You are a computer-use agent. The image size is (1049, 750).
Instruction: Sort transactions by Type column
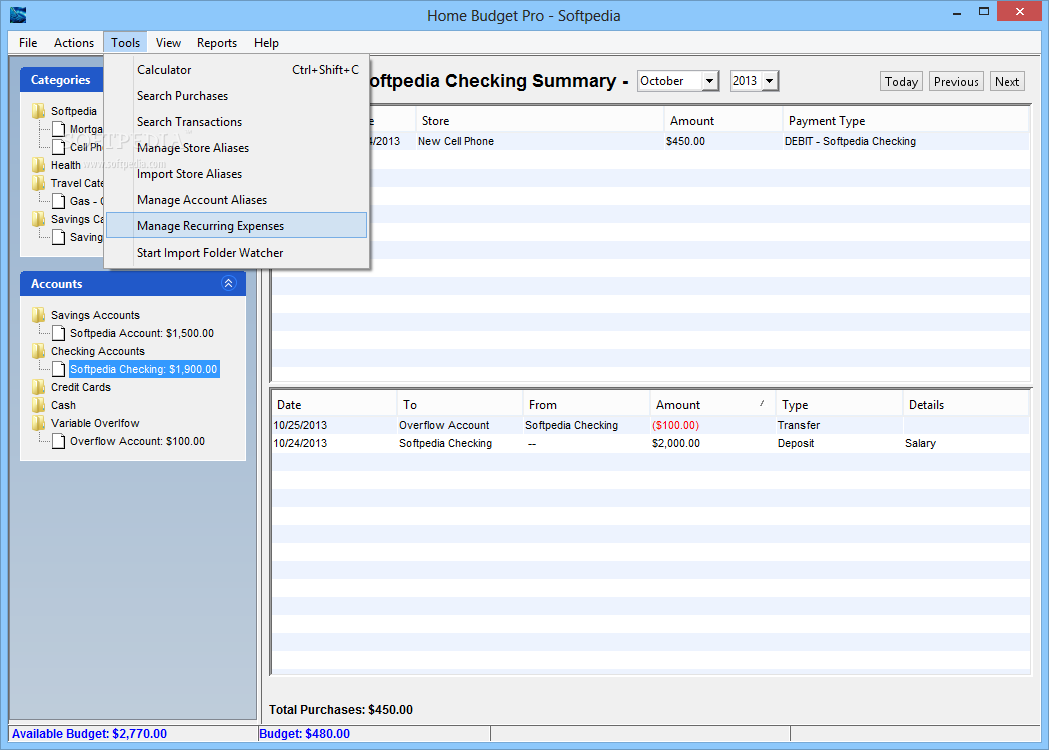pos(839,405)
